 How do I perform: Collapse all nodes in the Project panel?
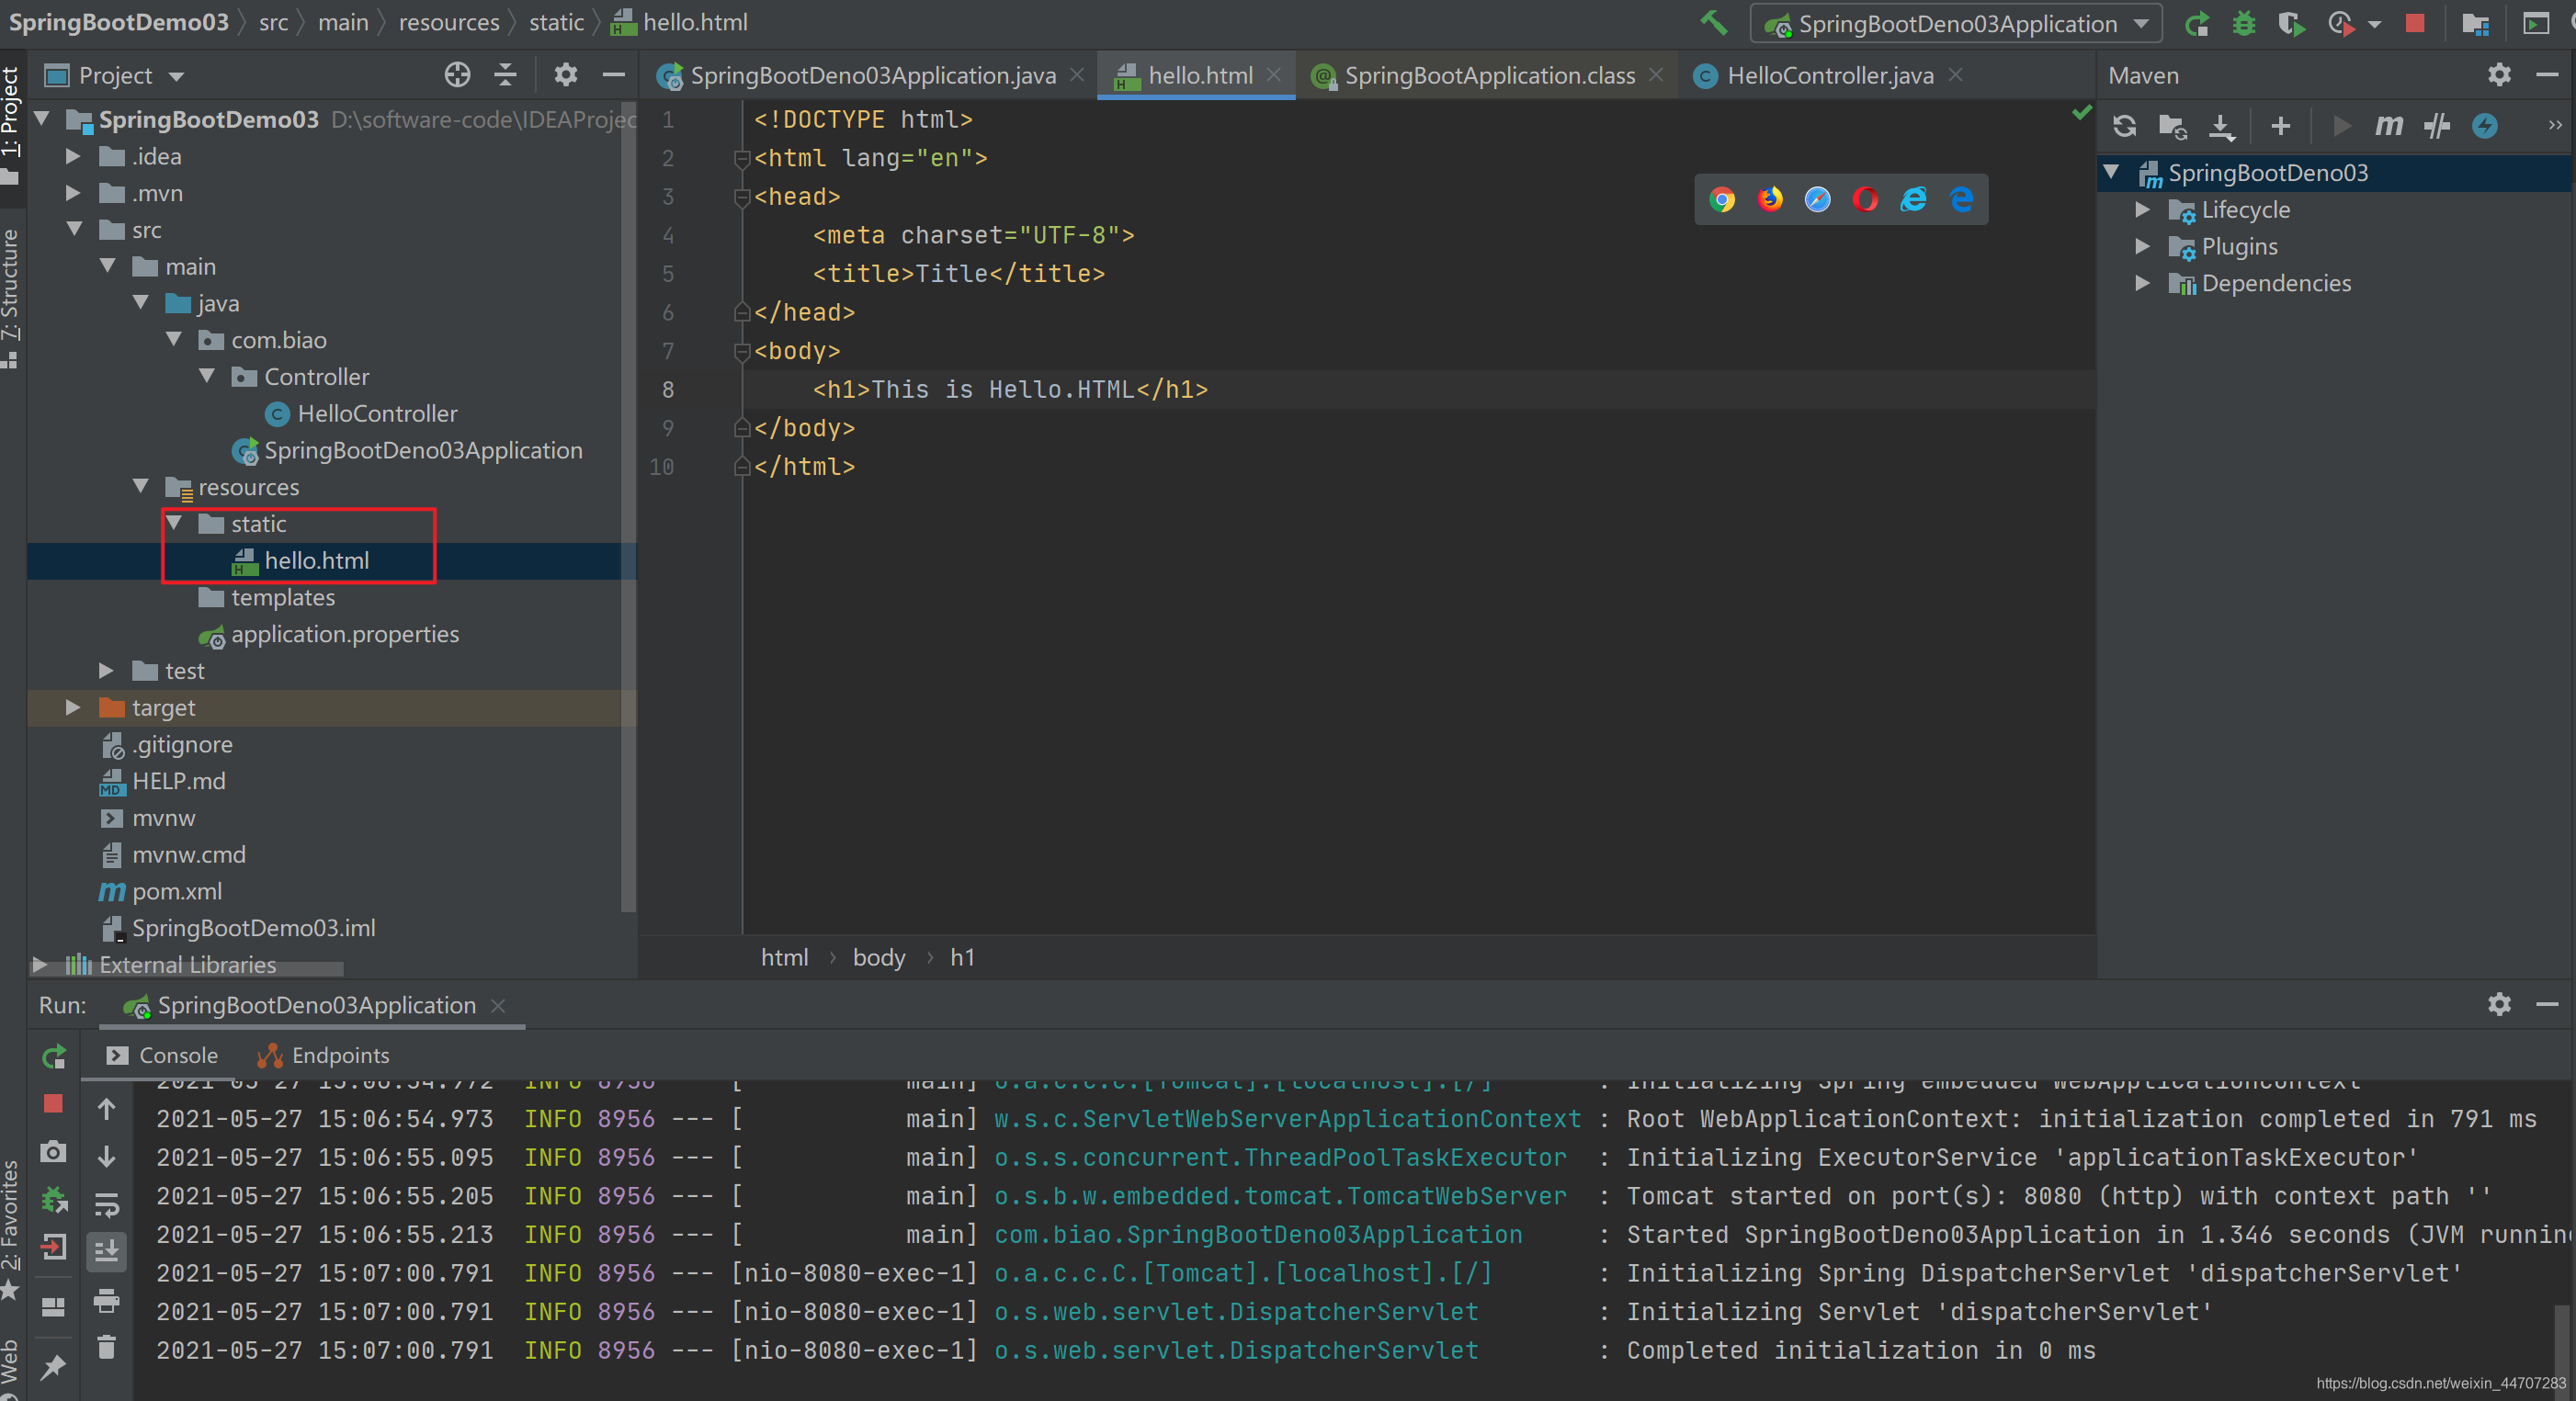tap(505, 75)
